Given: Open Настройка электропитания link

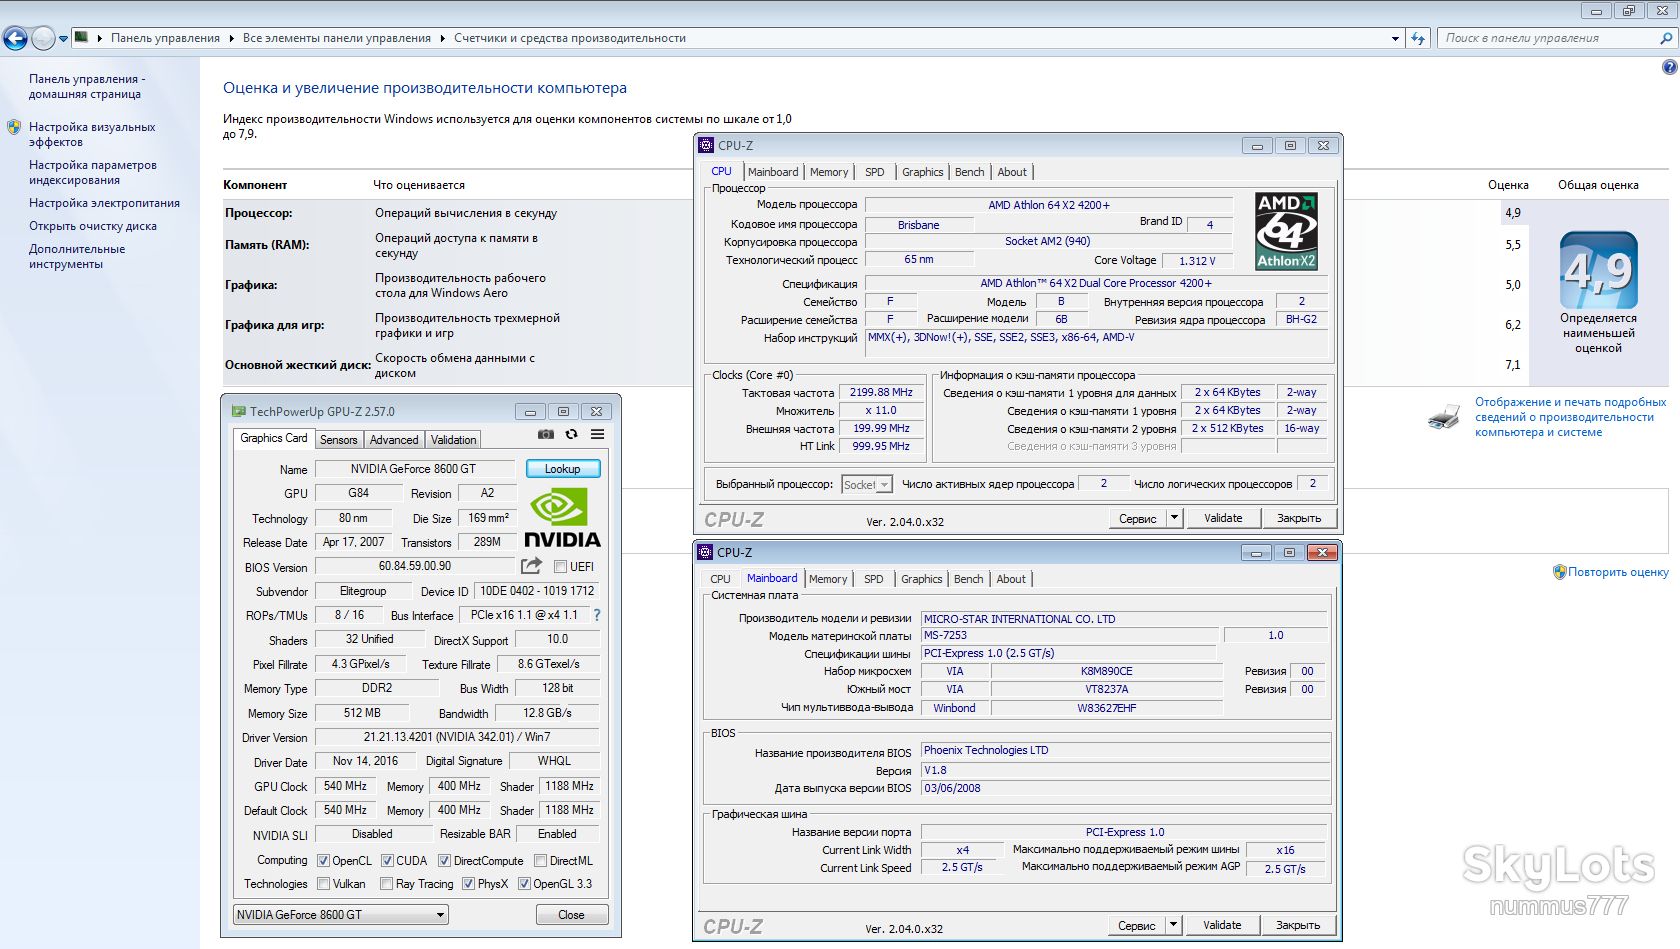Looking at the screenshot, I should coord(104,203).
